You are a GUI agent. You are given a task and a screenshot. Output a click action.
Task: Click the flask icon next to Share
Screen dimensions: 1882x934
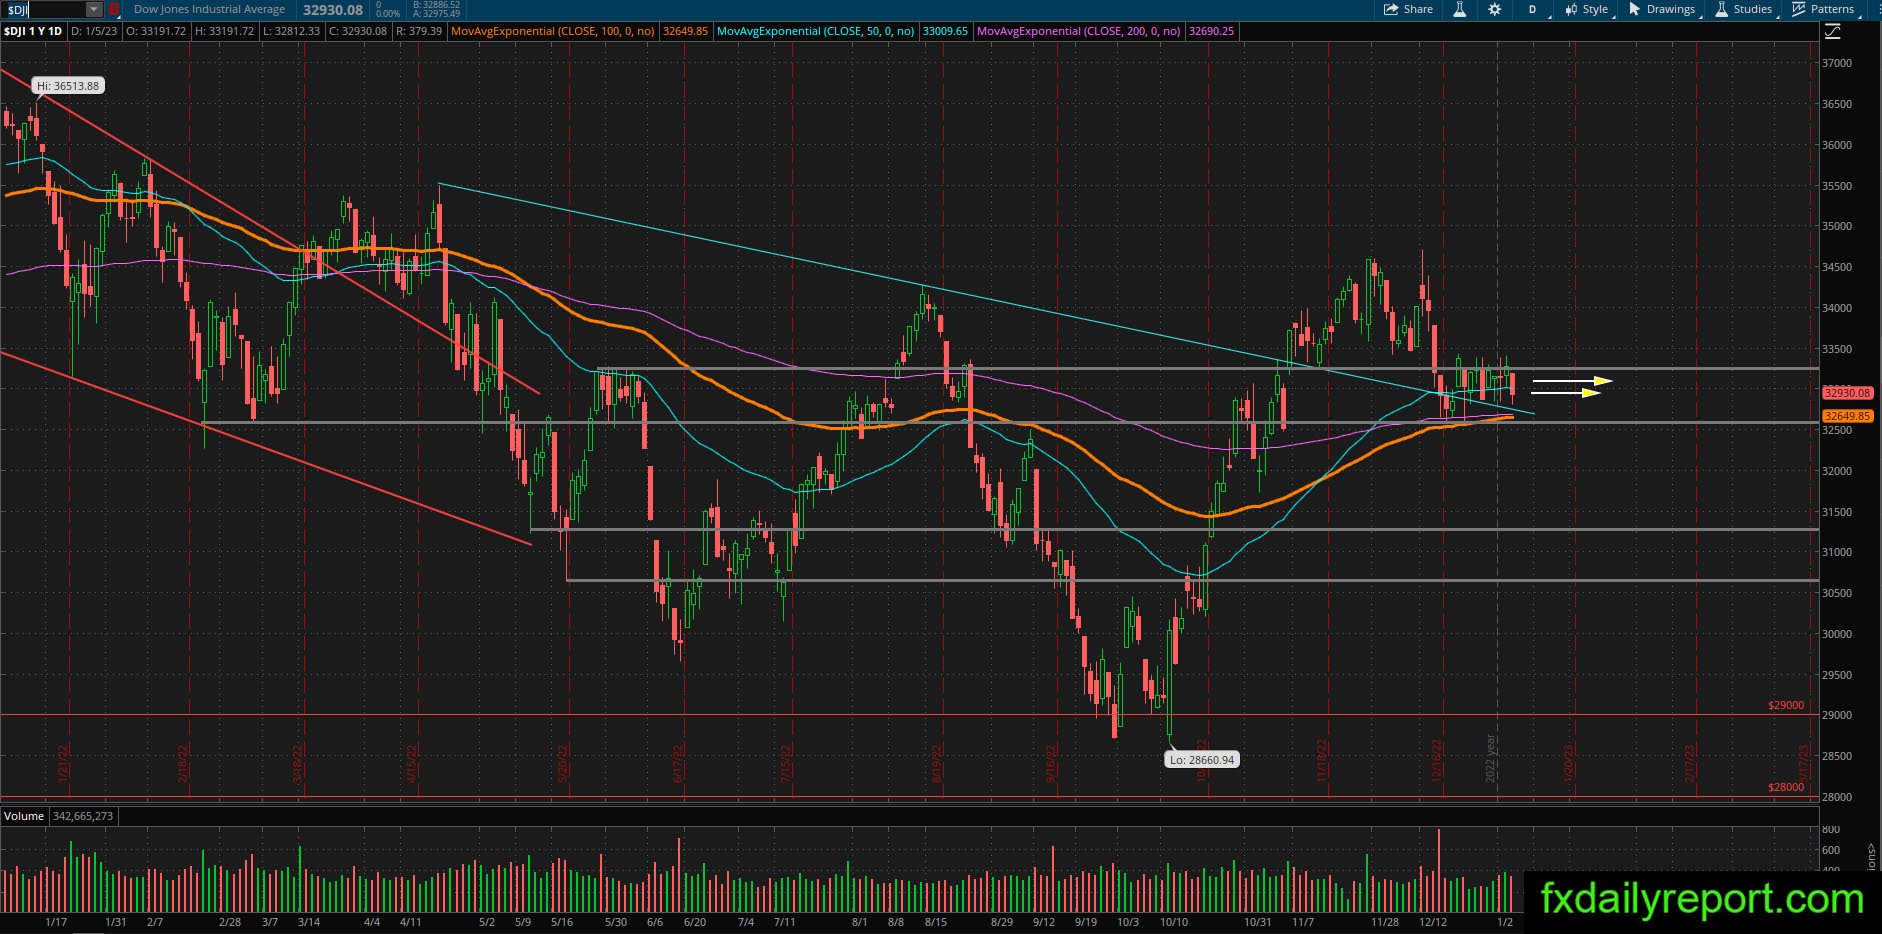pyautogui.click(x=1460, y=9)
